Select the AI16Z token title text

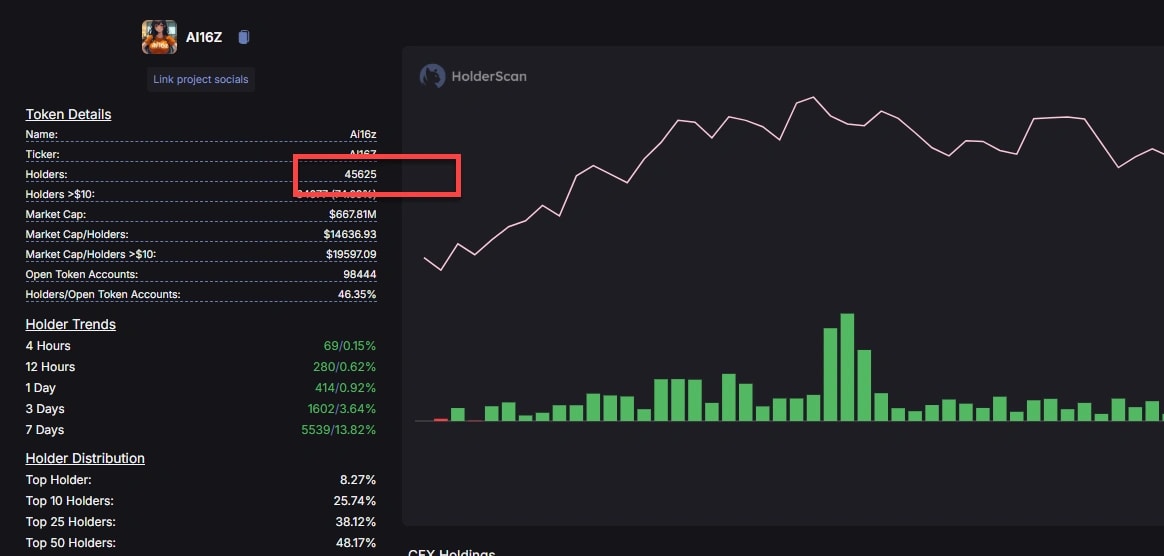click(x=204, y=37)
